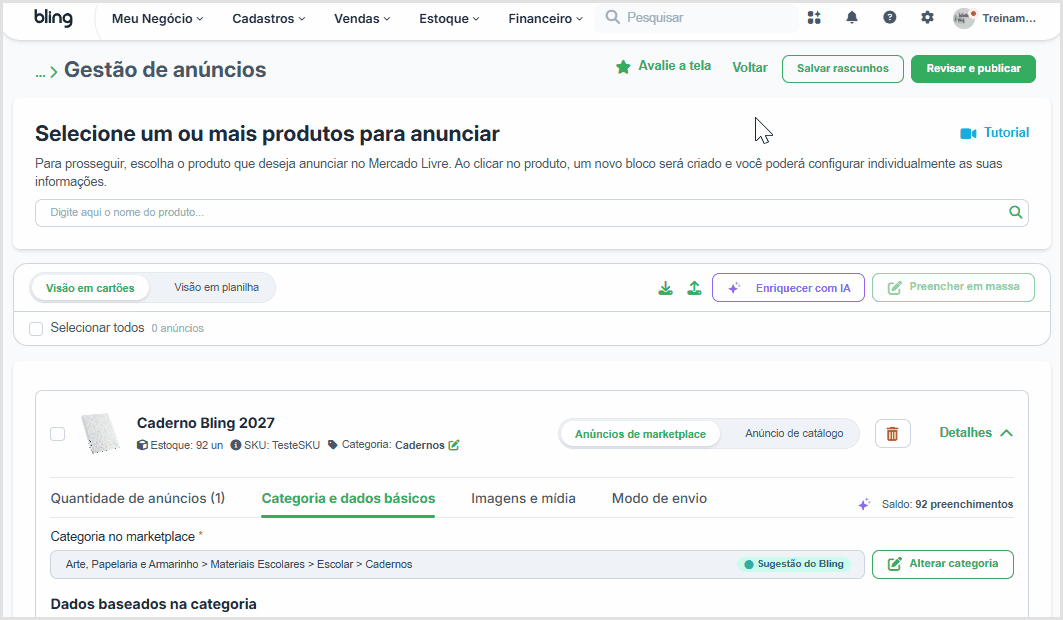Click the SKU: TesteSKU text
1063x620 pixels.
click(282, 445)
